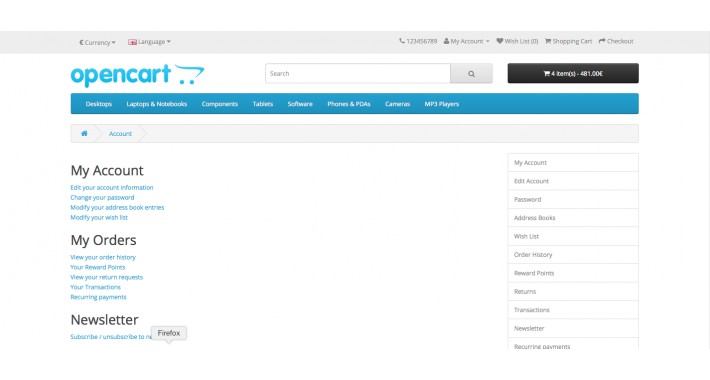Screen dimensions: 710x380
Task: Open View your order history link
Action: point(103,257)
